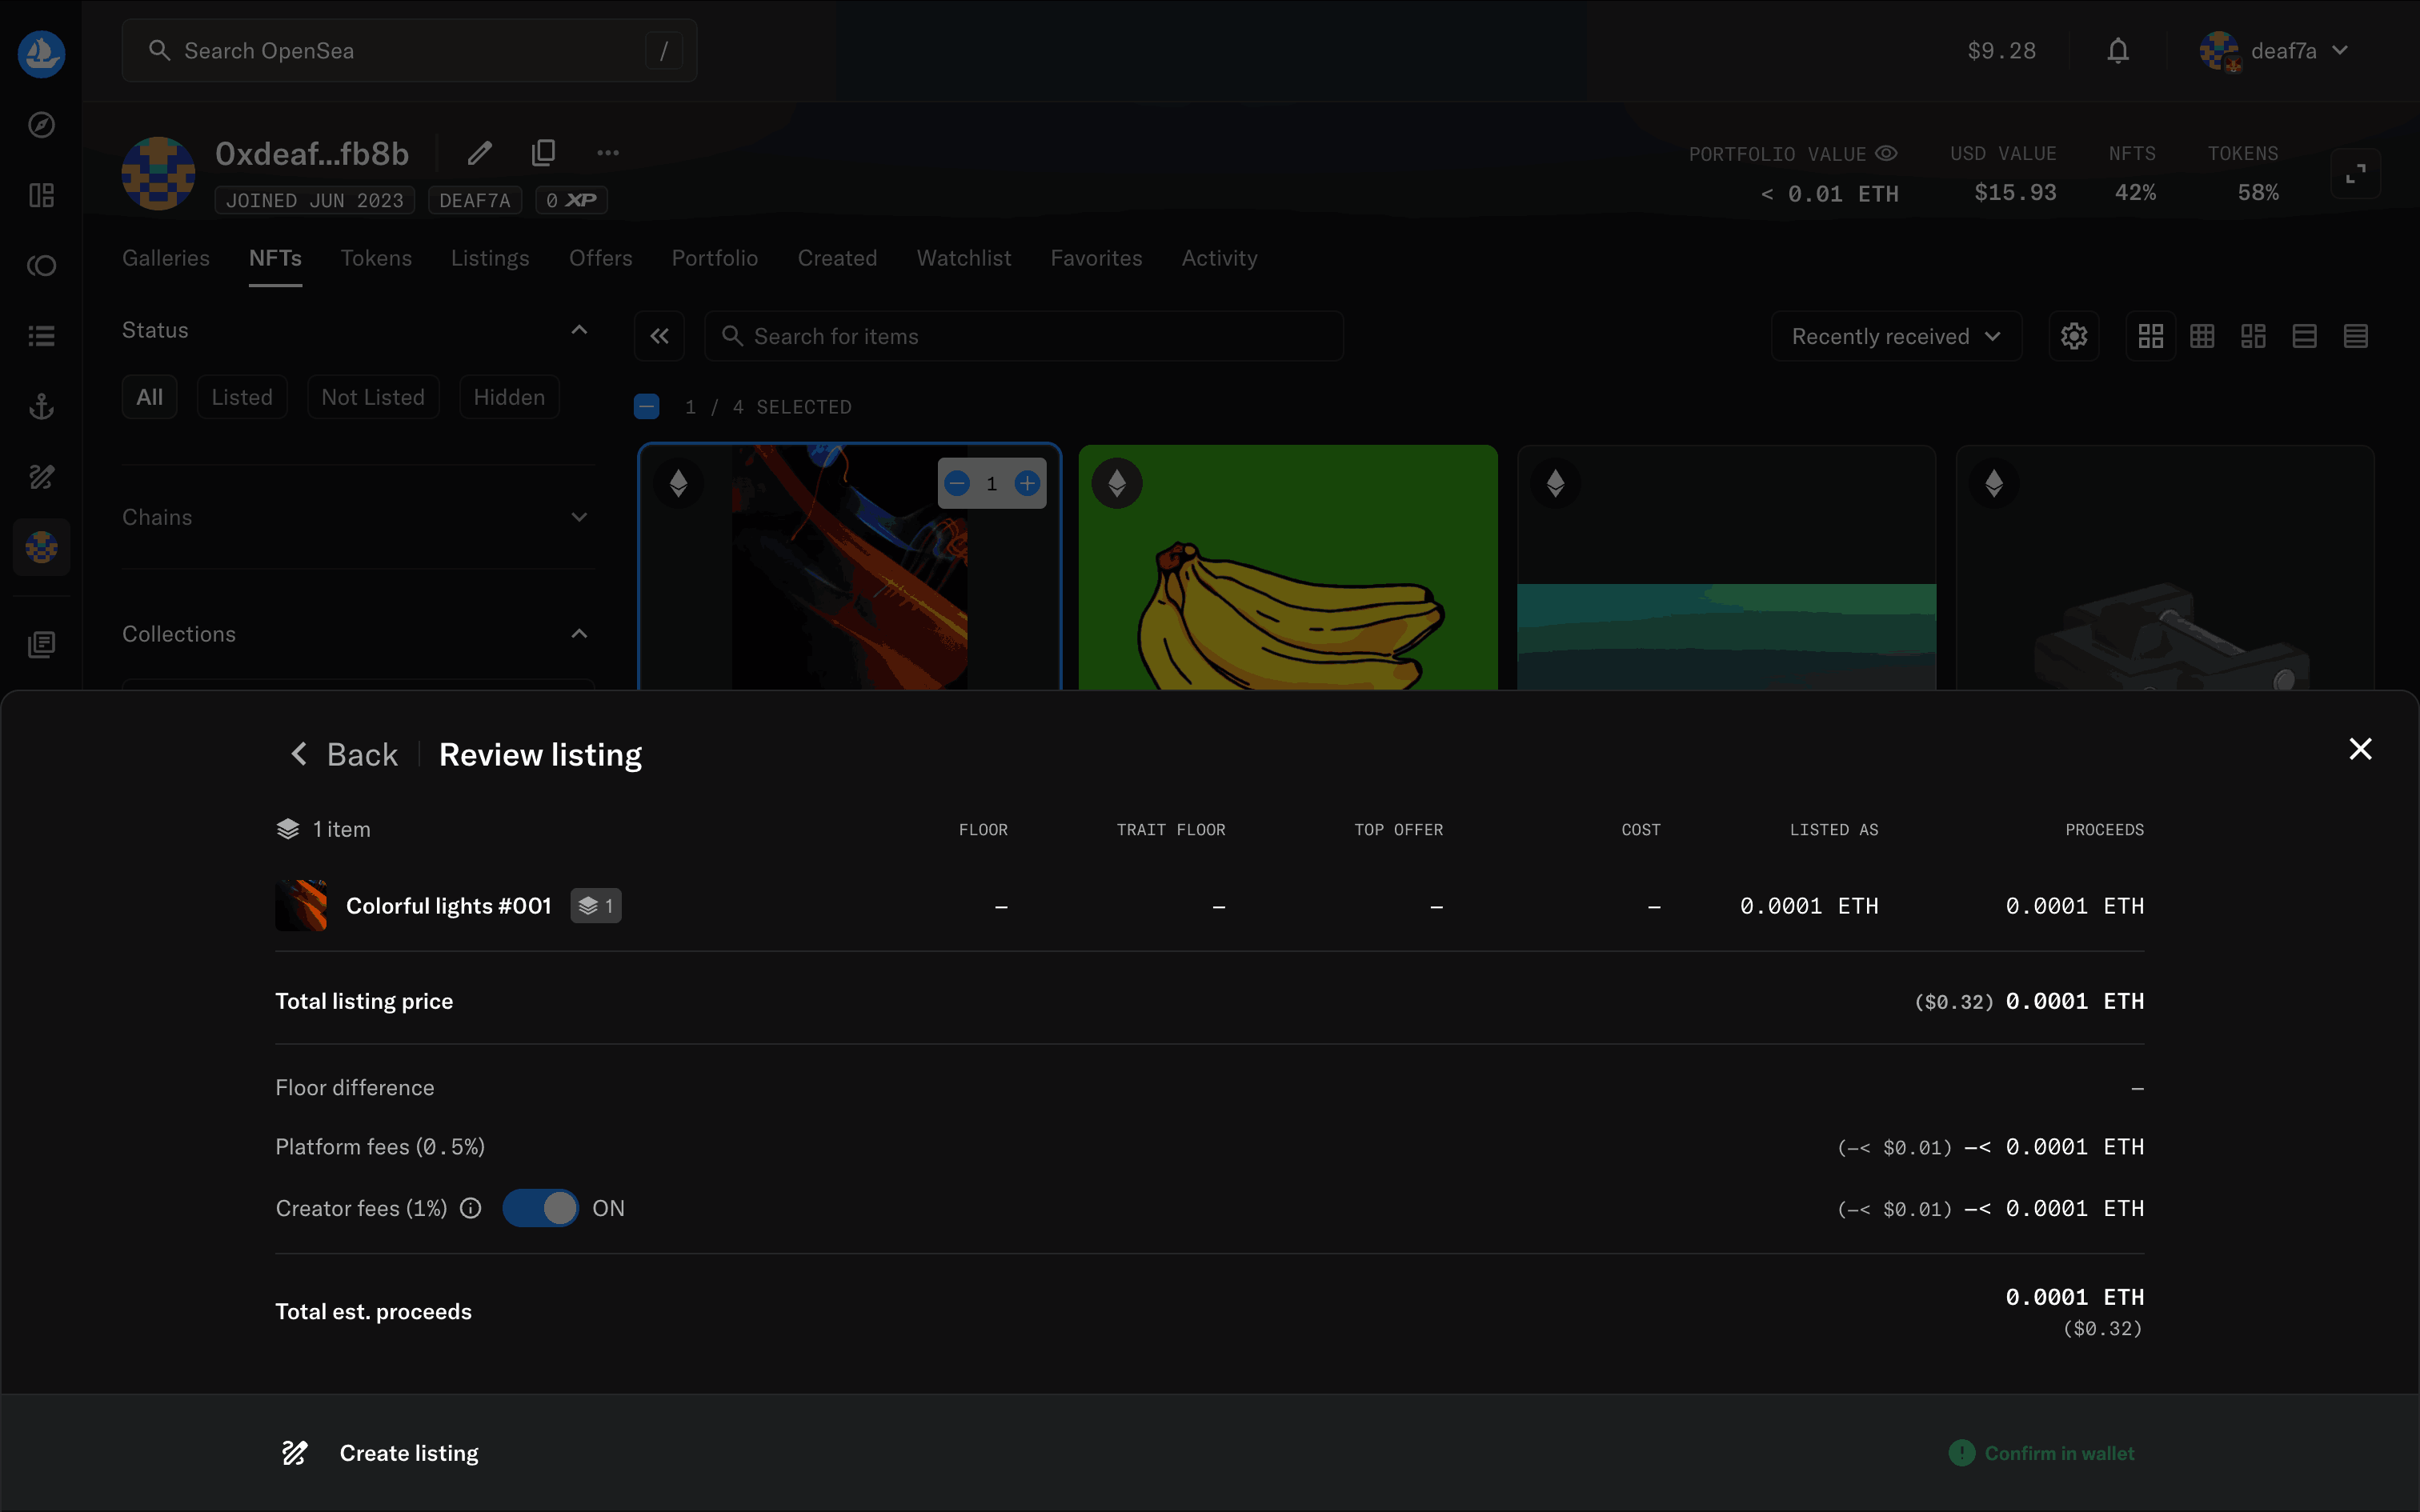Switch to the list view layout icon
Image resolution: width=2420 pixels, height=1512 pixels.
point(2304,336)
